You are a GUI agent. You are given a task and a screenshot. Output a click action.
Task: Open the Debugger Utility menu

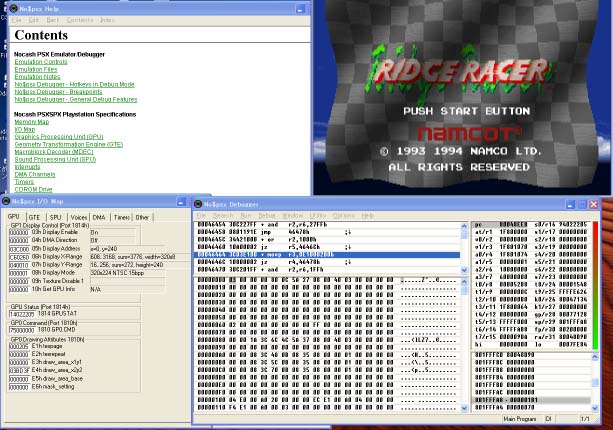[317, 215]
